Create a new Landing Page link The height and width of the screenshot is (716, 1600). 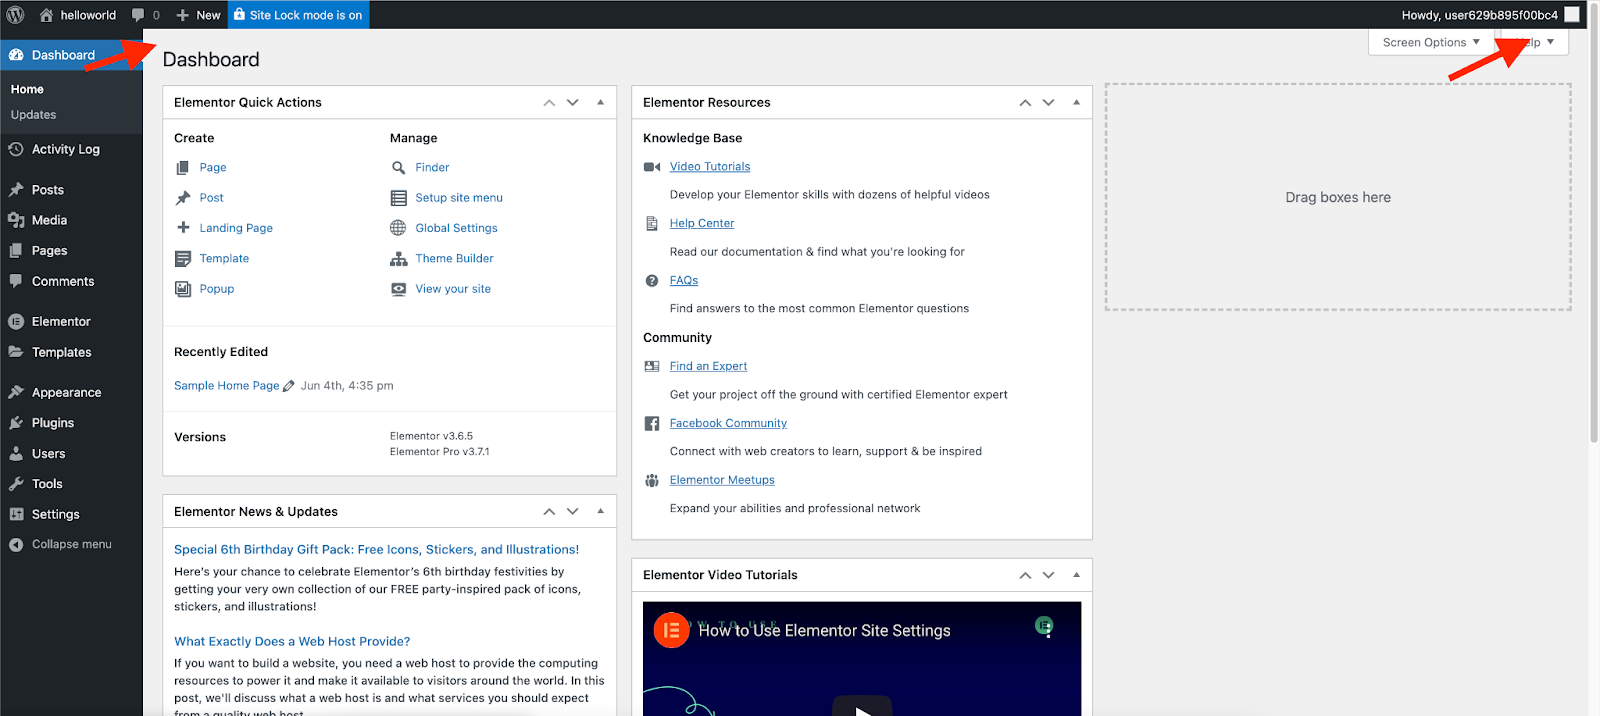point(236,228)
